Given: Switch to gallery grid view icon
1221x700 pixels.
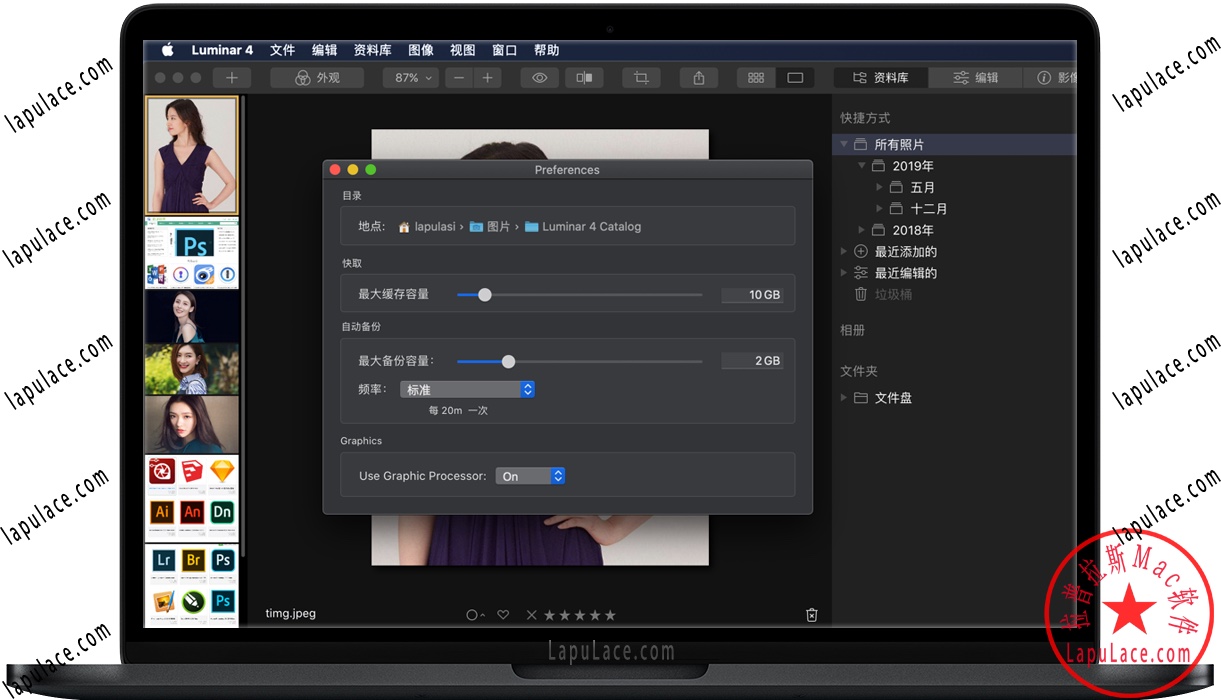Looking at the screenshot, I should point(755,76).
